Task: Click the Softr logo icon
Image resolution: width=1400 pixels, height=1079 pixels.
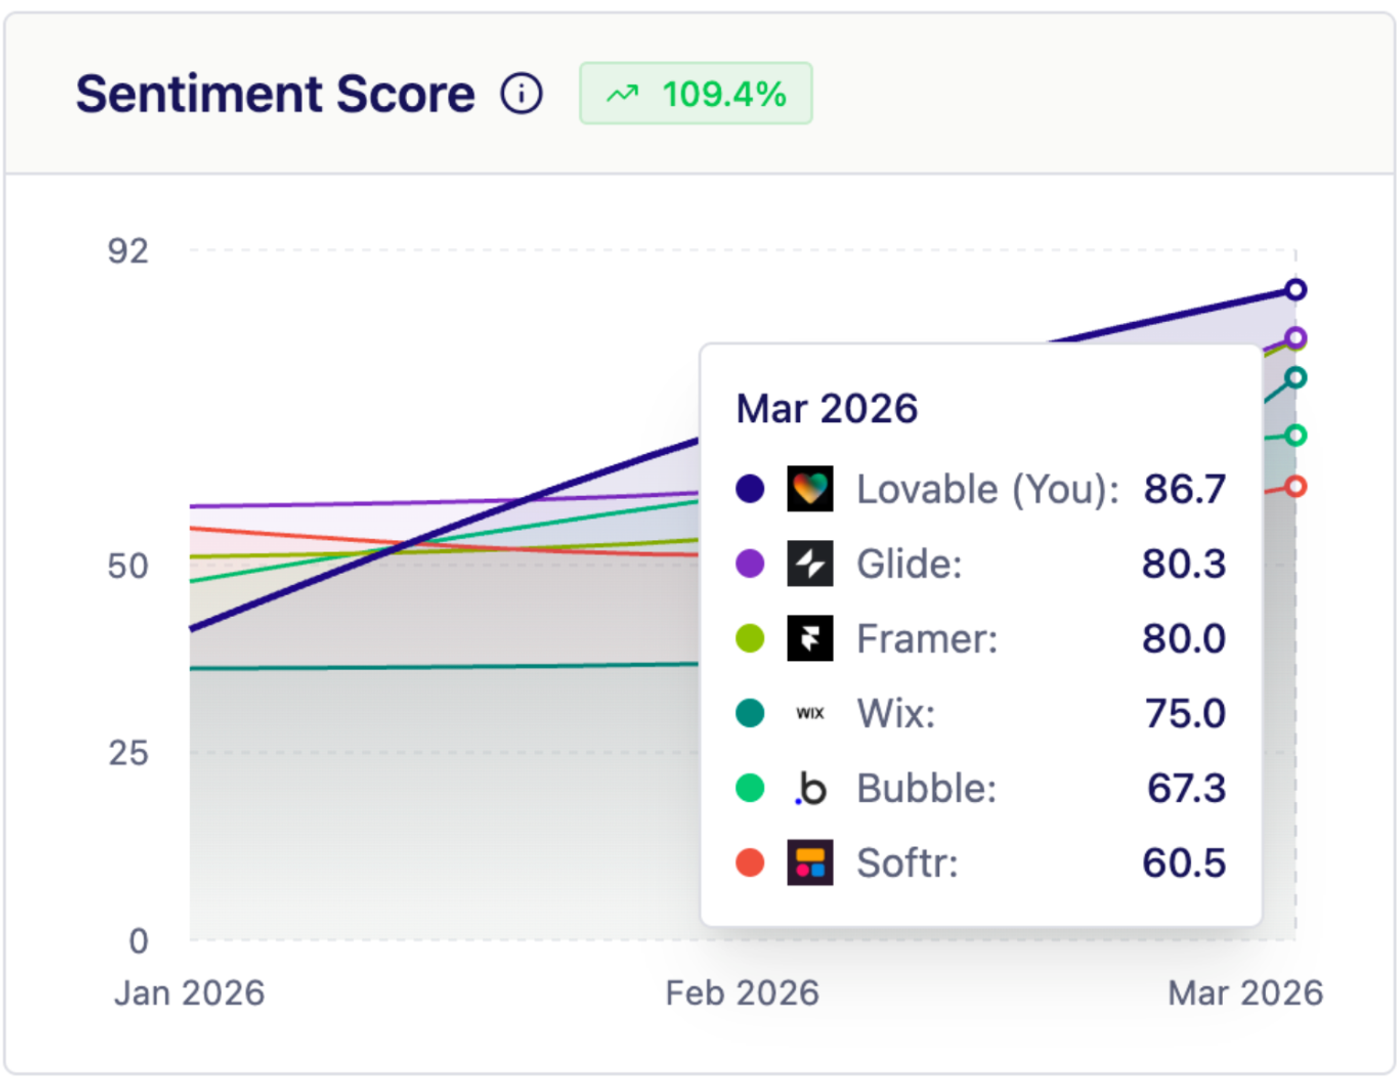Action: click(x=810, y=863)
